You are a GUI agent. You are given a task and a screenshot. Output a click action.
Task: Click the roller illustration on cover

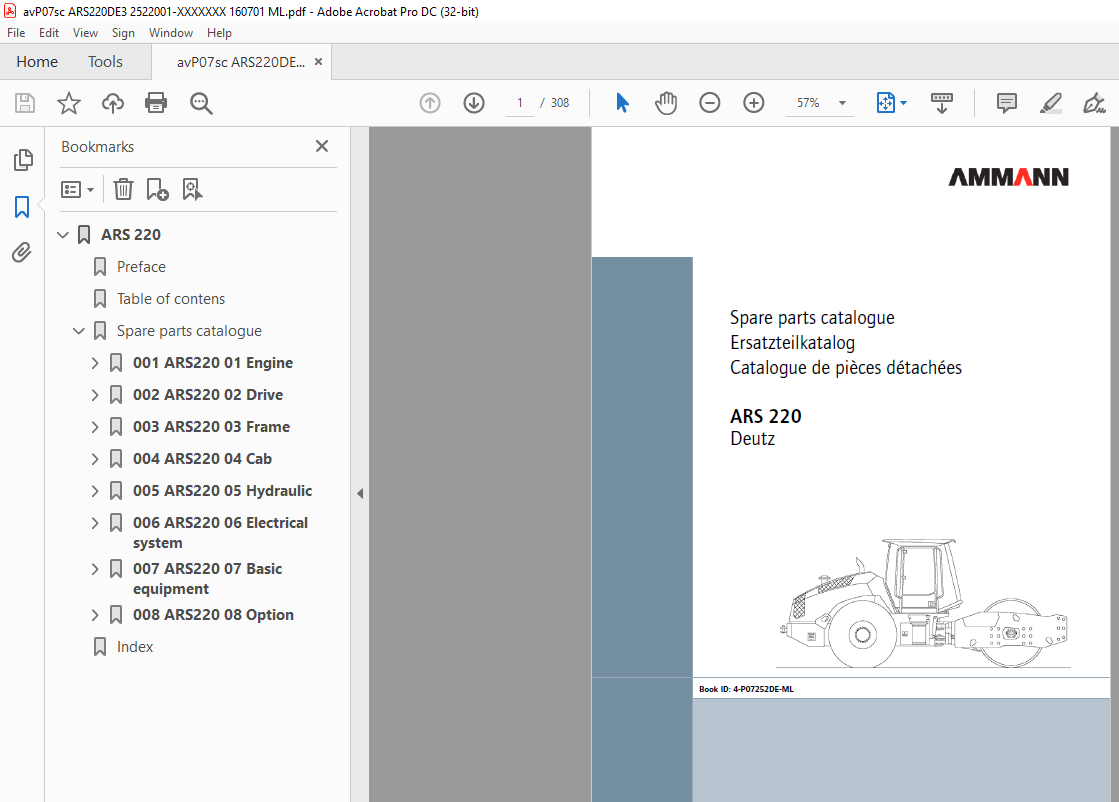click(924, 604)
